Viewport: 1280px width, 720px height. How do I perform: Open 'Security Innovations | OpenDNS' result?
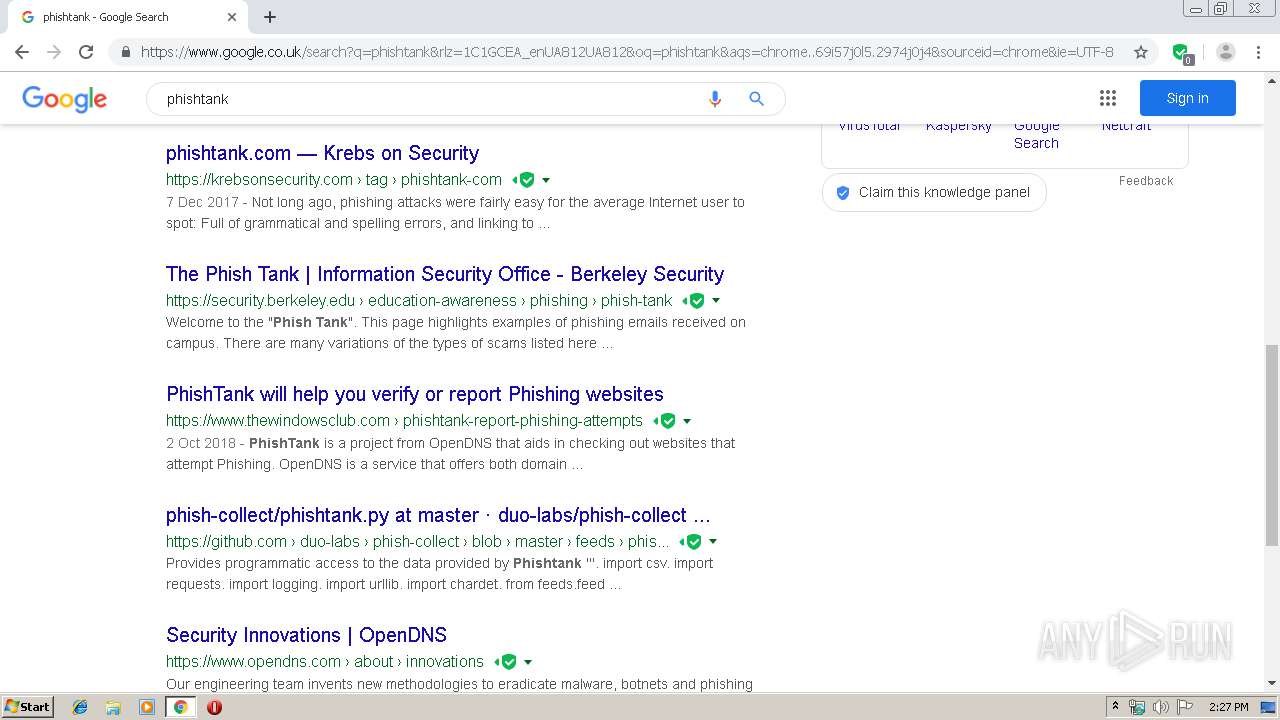pyautogui.click(x=306, y=635)
